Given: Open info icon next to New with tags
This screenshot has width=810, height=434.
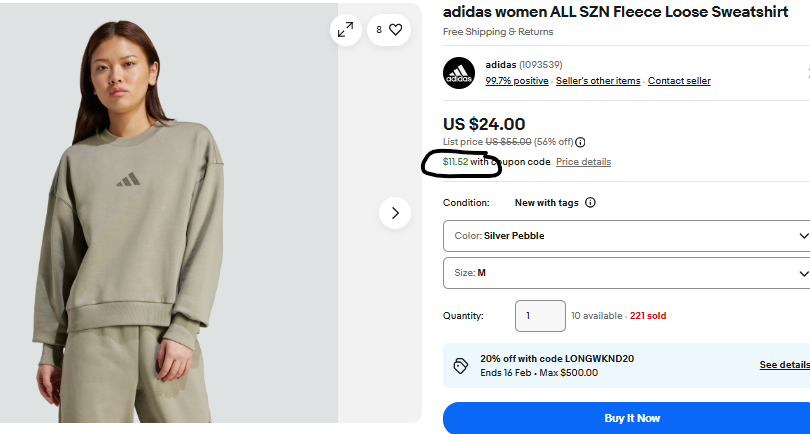Looking at the screenshot, I should tap(590, 202).
